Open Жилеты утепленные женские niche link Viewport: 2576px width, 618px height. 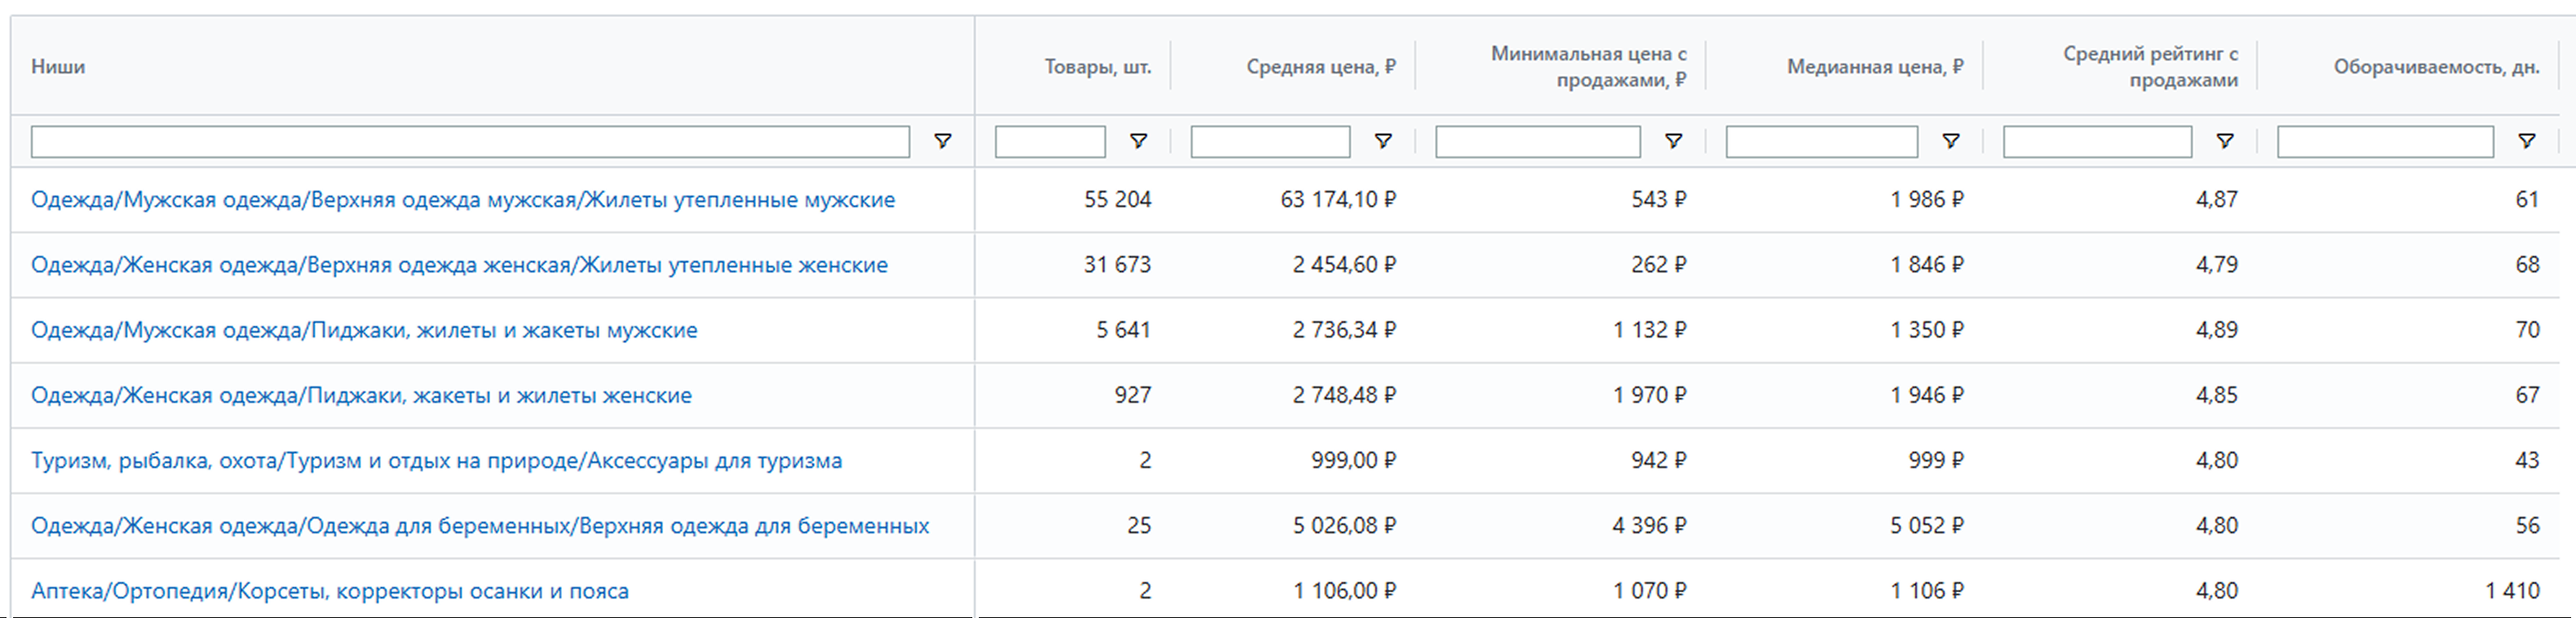459,265
